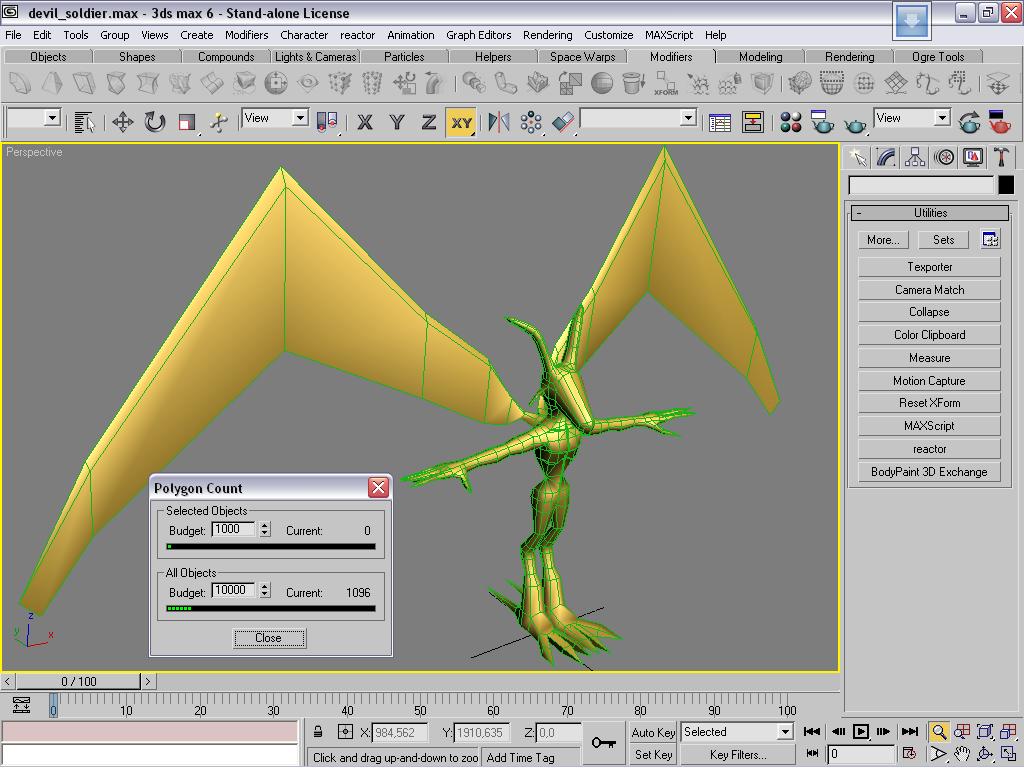Screen dimensions: 1024x768
Task: Click the Collapse utility button
Action: (x=929, y=312)
